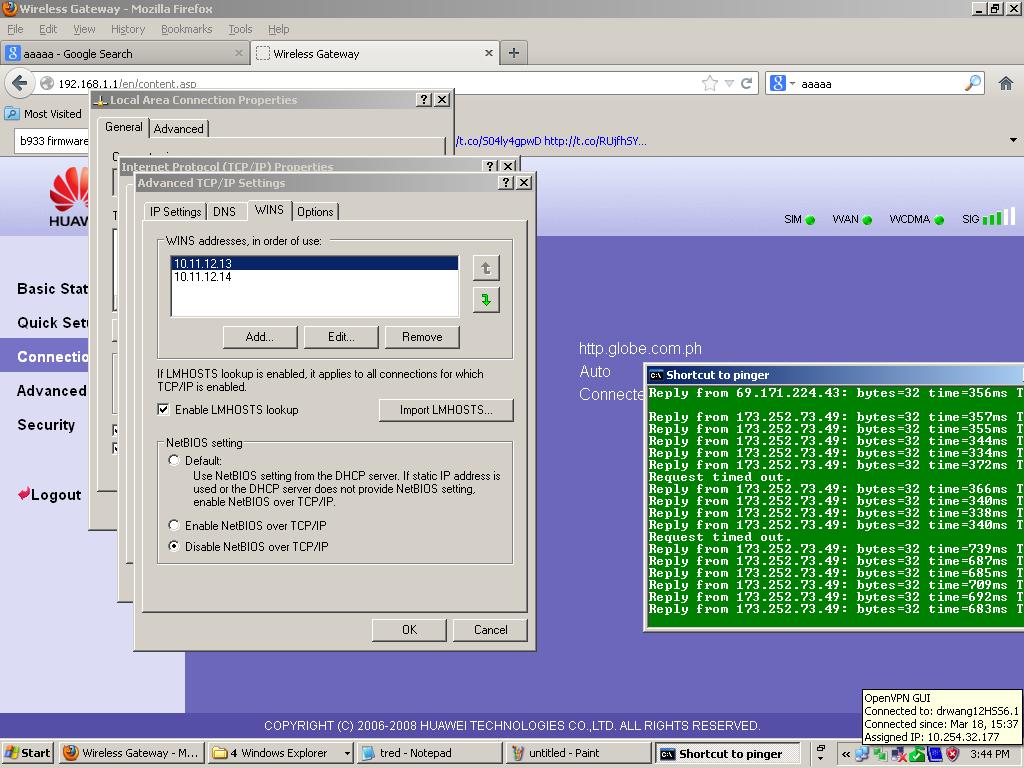
Task: Reload the Wireless Gateway page
Action: tap(746, 83)
